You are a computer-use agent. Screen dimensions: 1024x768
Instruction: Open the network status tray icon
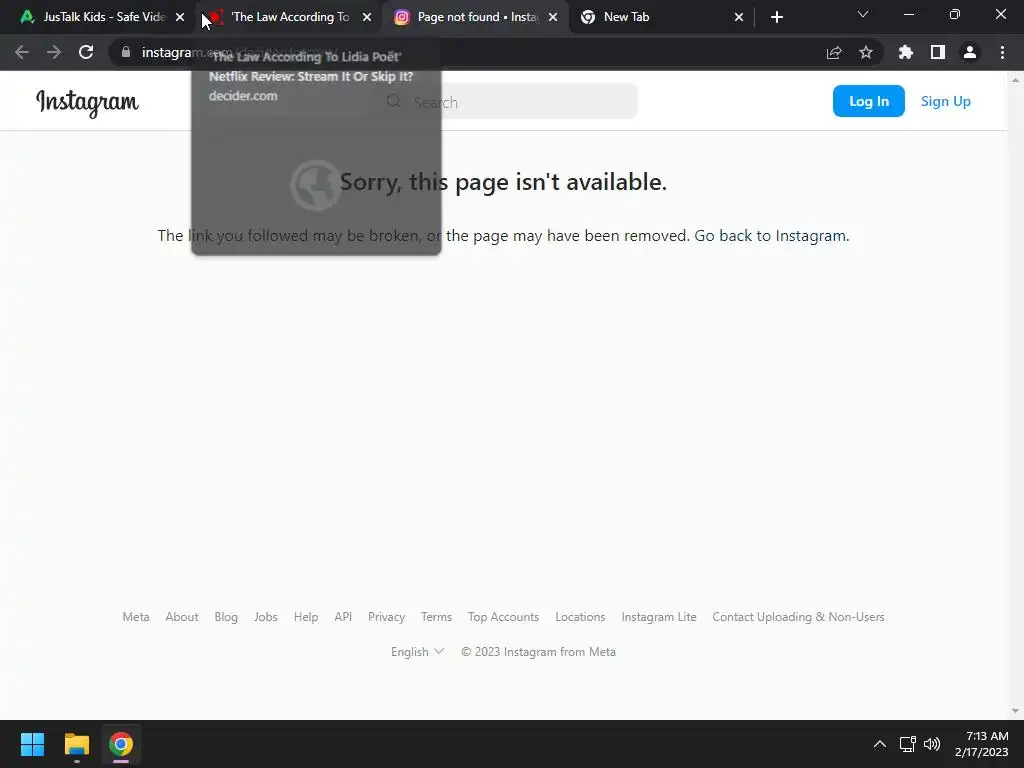click(x=907, y=744)
